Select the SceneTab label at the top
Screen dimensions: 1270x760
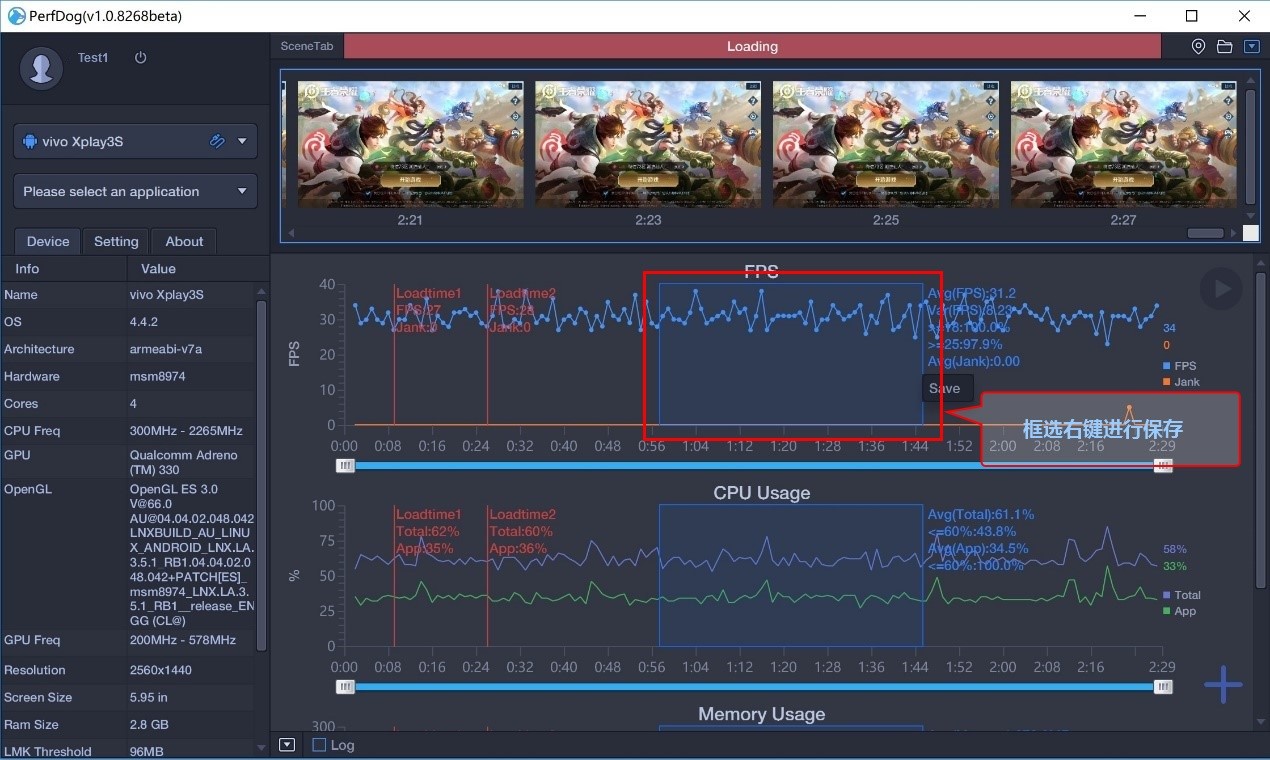[x=306, y=45]
